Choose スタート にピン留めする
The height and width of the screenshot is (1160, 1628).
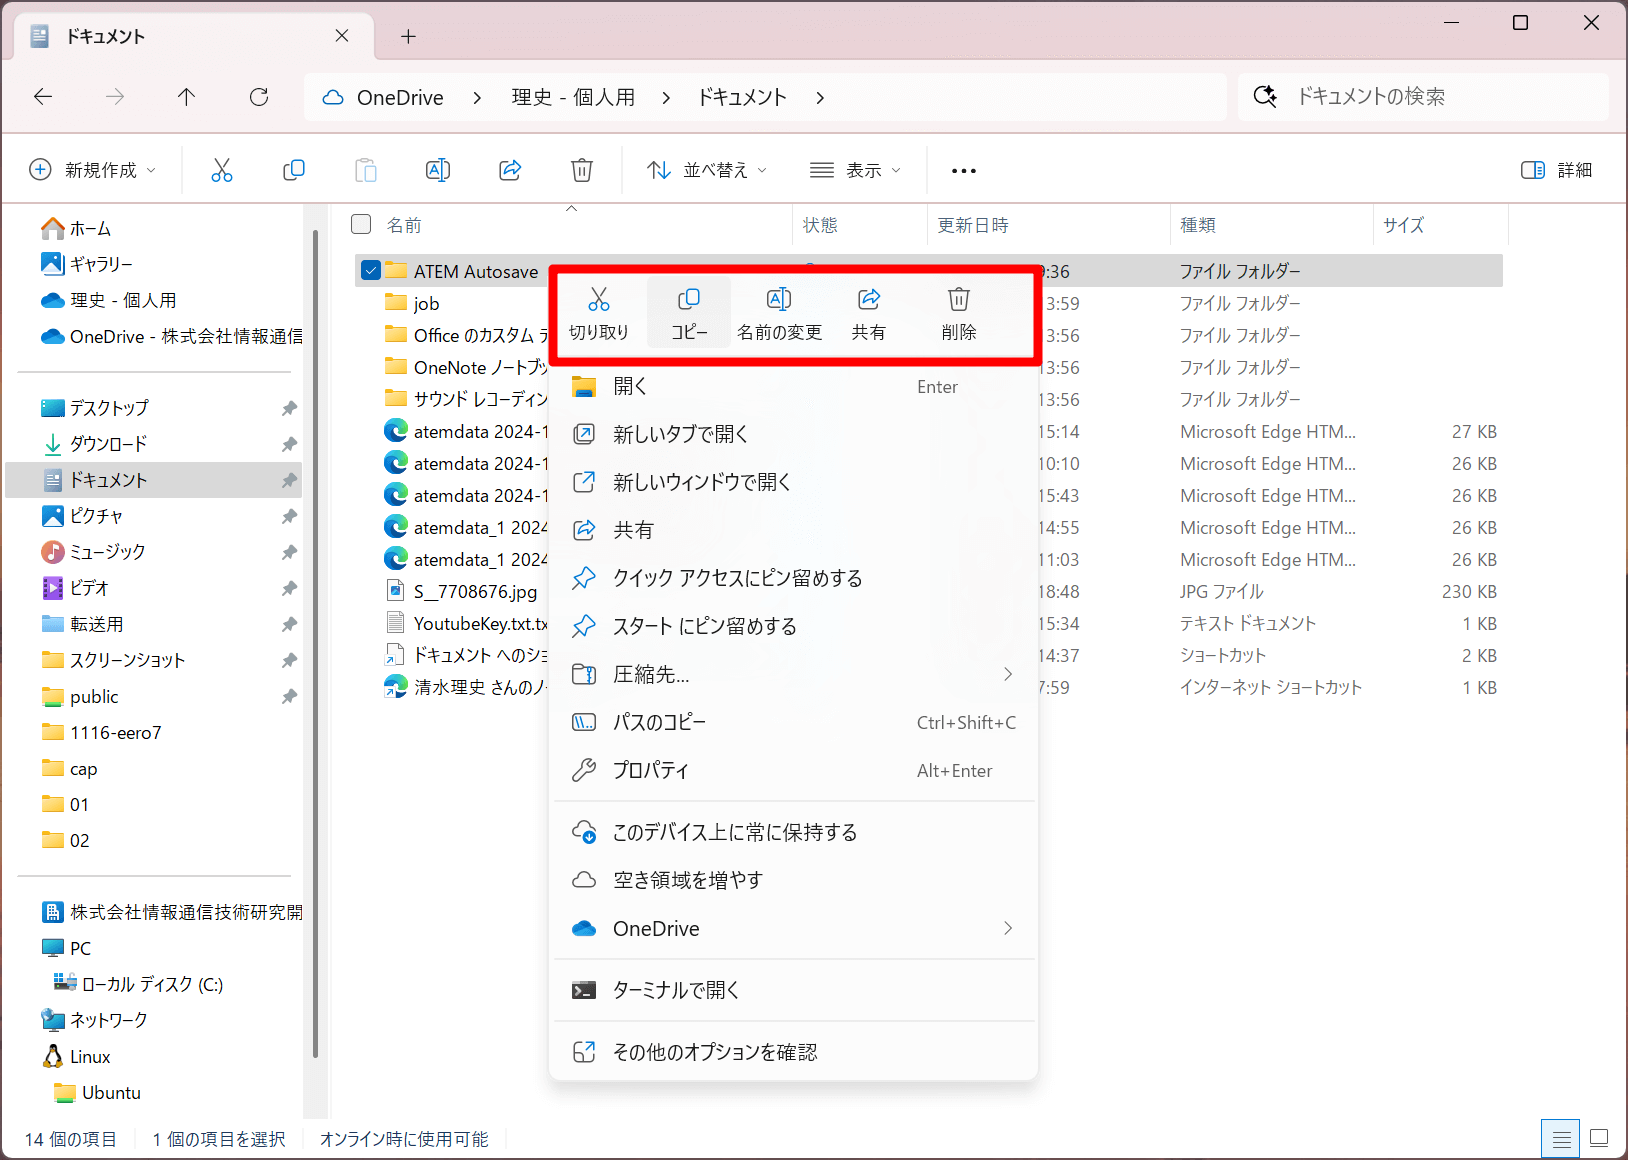tap(794, 626)
